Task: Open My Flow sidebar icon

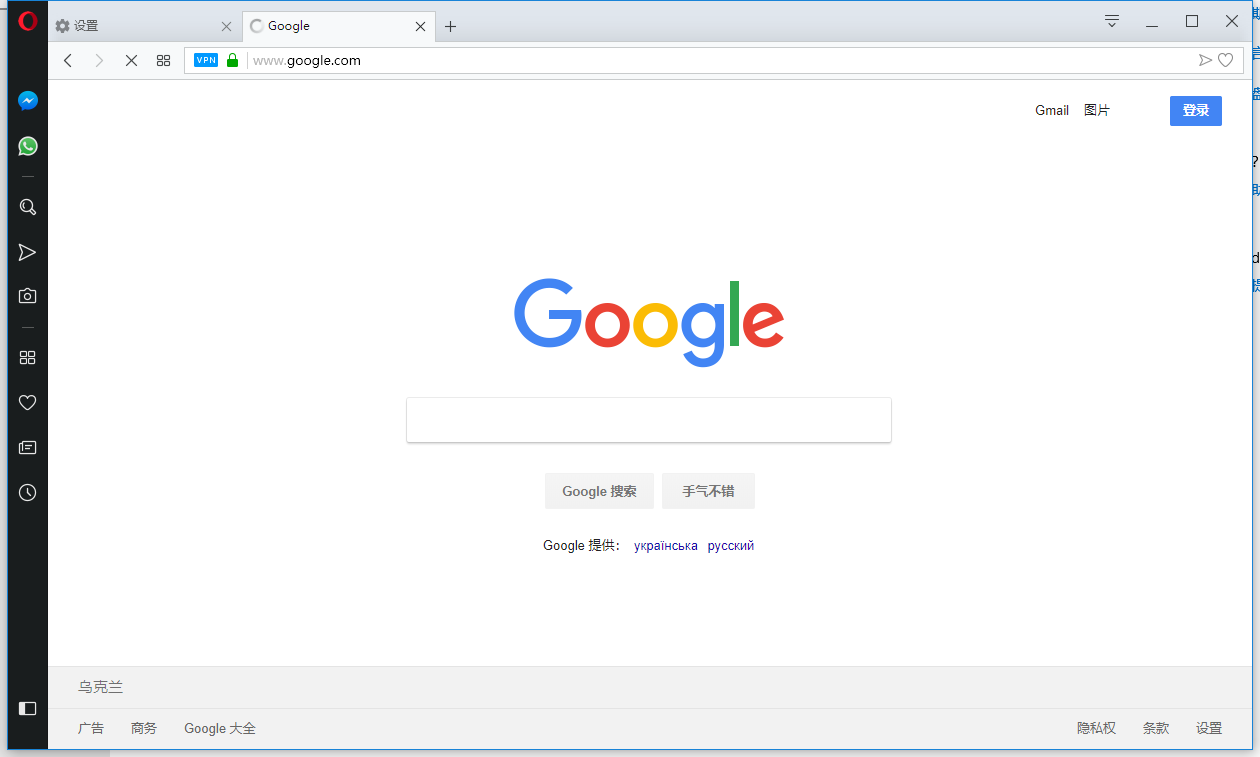Action: [28, 252]
